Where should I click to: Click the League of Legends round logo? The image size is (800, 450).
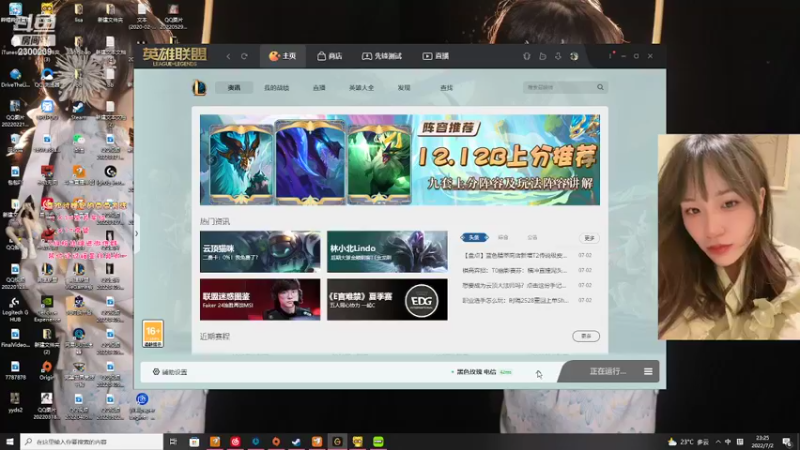click(199, 88)
